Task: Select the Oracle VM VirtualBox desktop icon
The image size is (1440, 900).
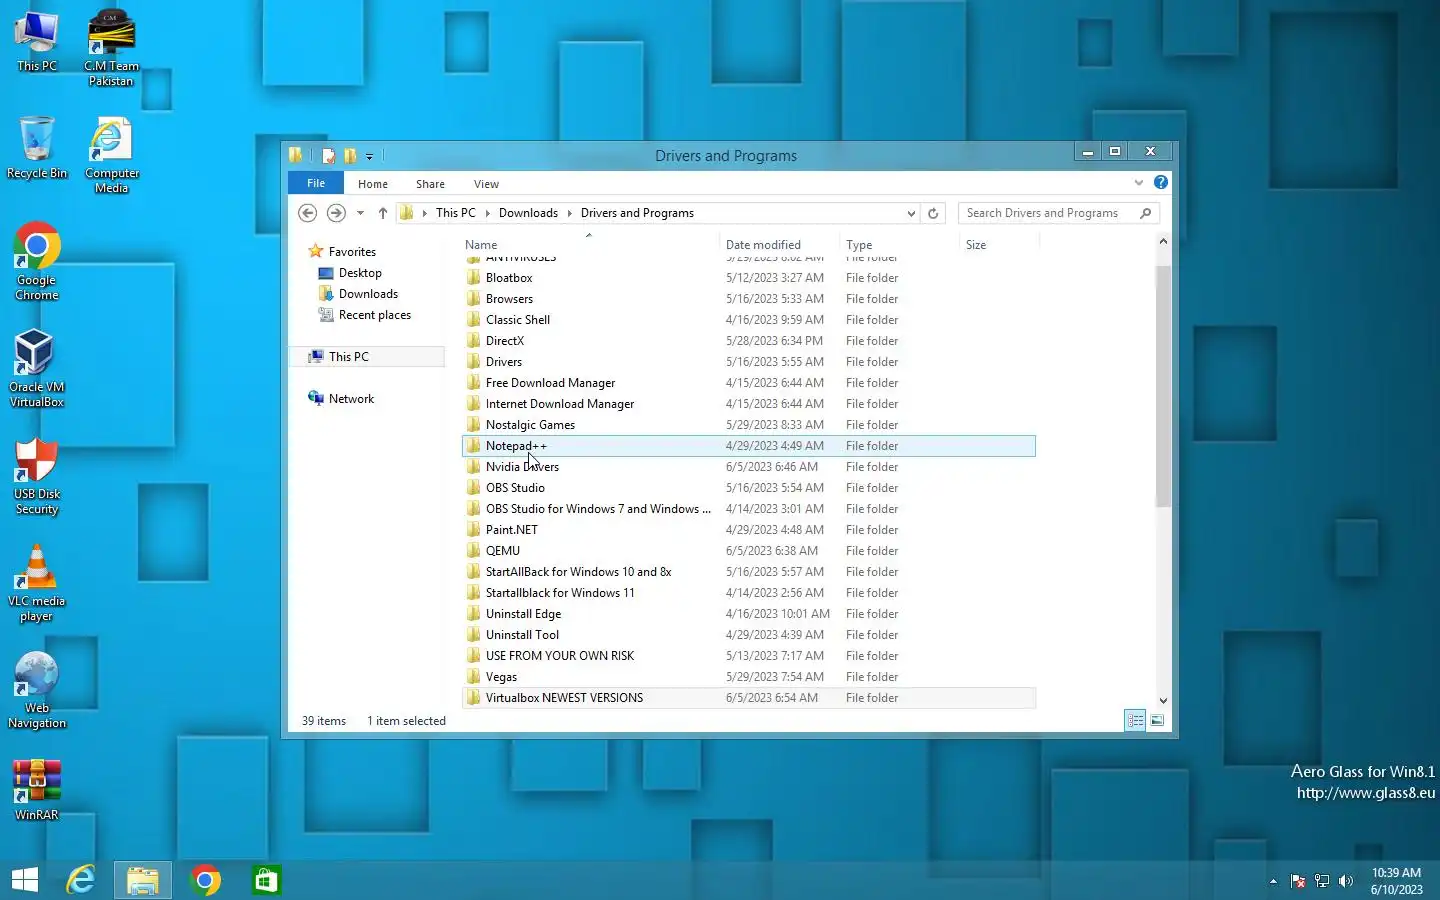Action: tap(37, 368)
